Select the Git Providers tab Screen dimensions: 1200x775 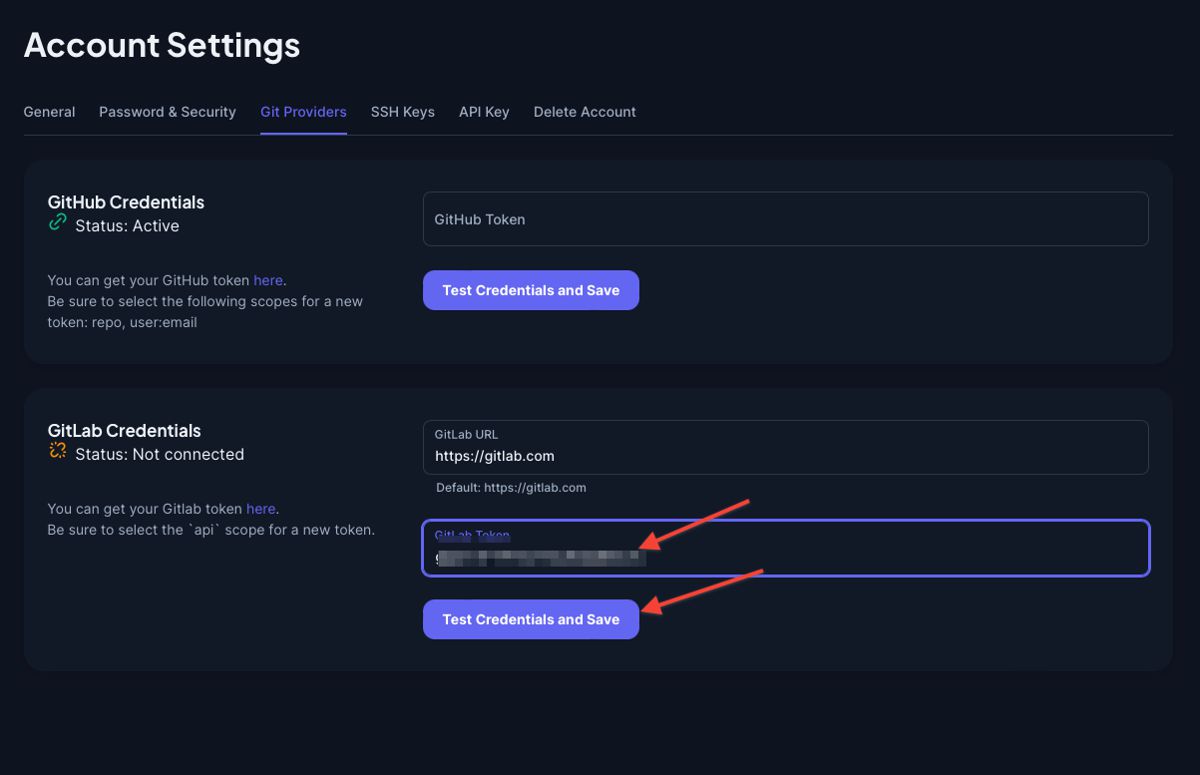(303, 112)
